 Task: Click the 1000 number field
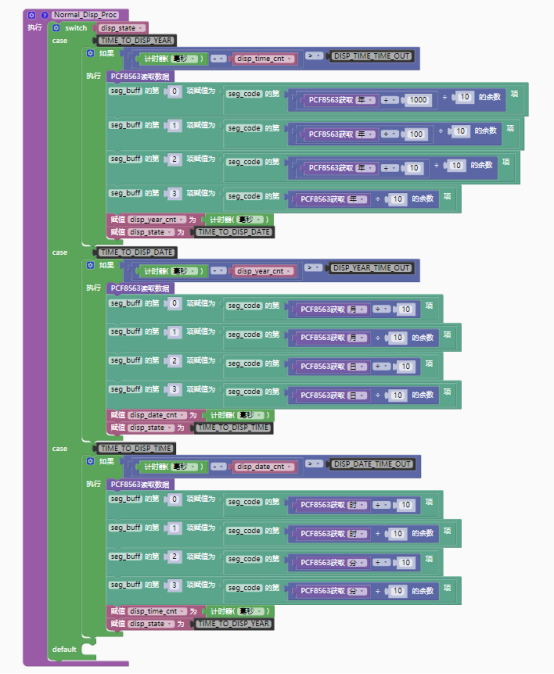click(418, 100)
